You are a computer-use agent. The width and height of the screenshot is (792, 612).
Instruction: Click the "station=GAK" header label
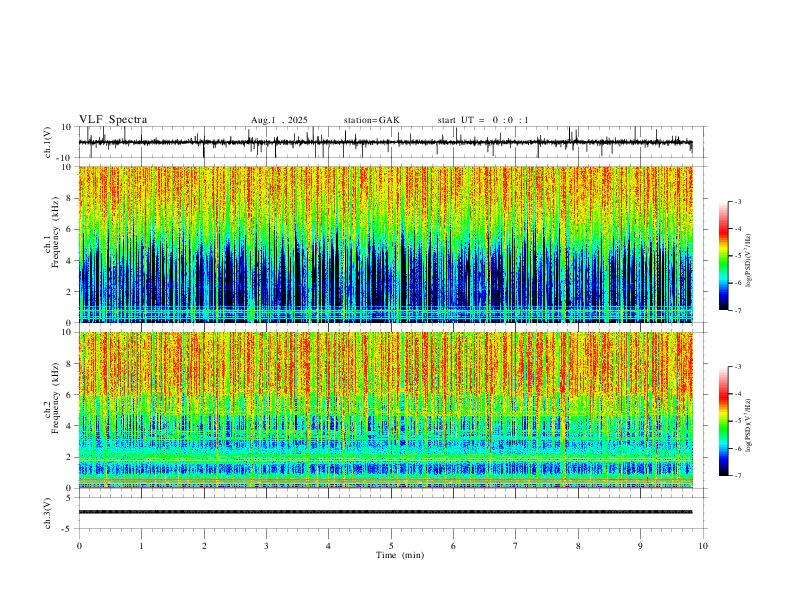pyautogui.click(x=371, y=120)
